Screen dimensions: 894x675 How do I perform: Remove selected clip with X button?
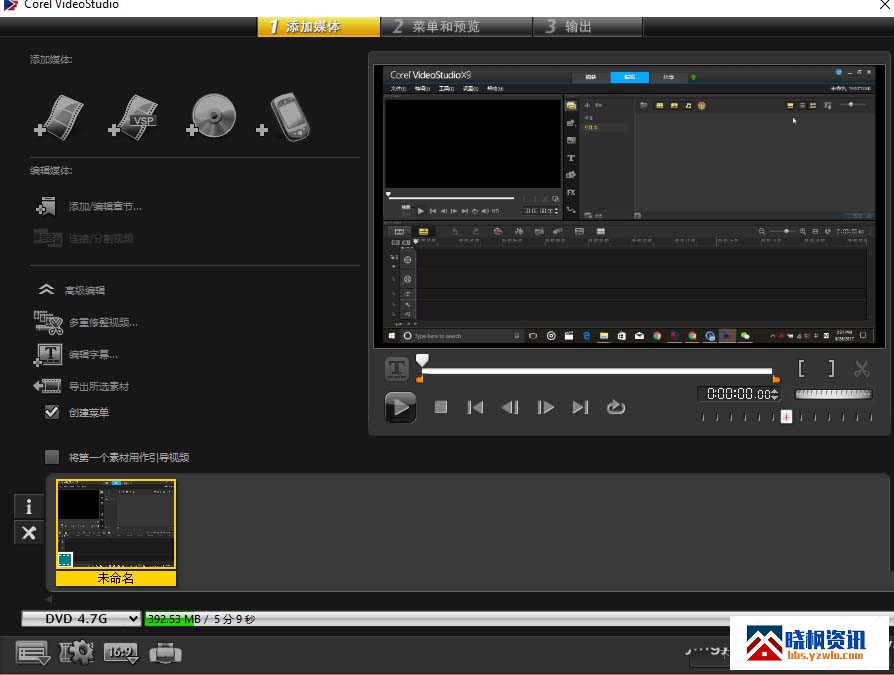(x=29, y=533)
